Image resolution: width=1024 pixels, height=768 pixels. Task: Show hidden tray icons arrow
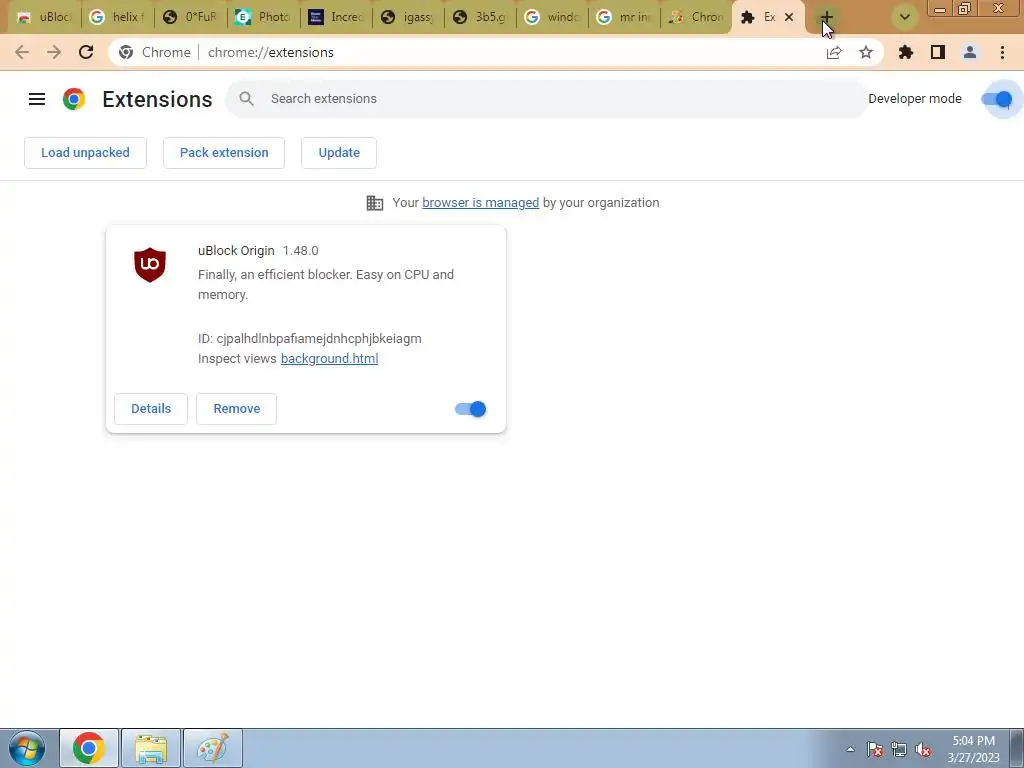coord(850,750)
